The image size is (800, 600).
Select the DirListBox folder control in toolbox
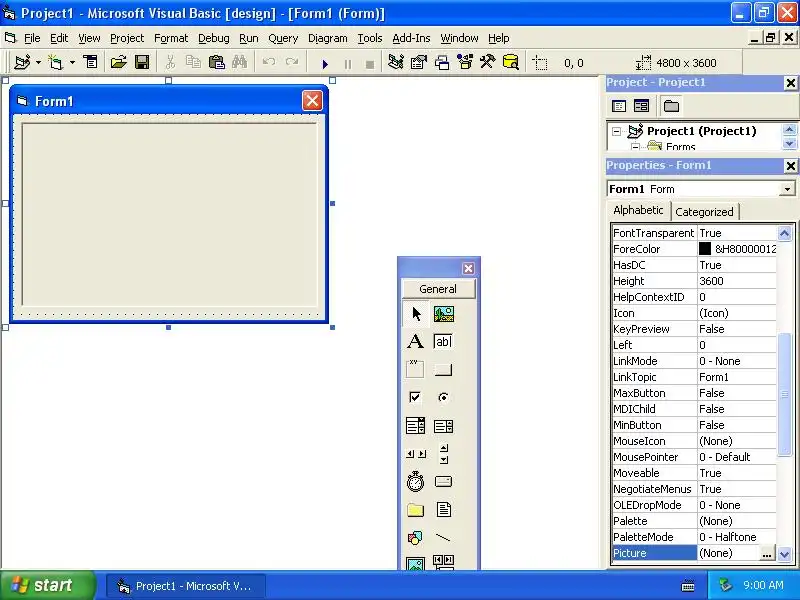416,509
